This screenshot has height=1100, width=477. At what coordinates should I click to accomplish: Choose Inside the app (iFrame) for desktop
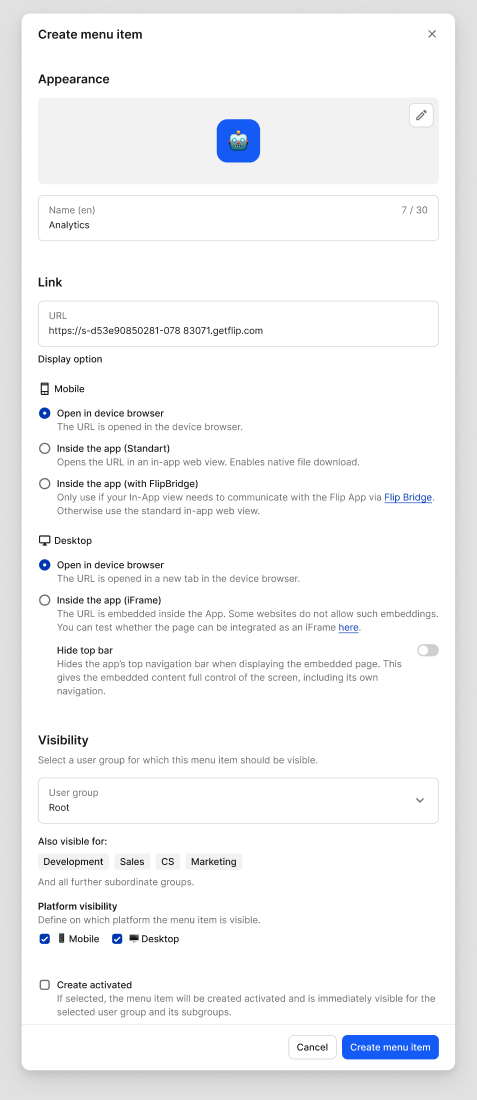(45, 600)
